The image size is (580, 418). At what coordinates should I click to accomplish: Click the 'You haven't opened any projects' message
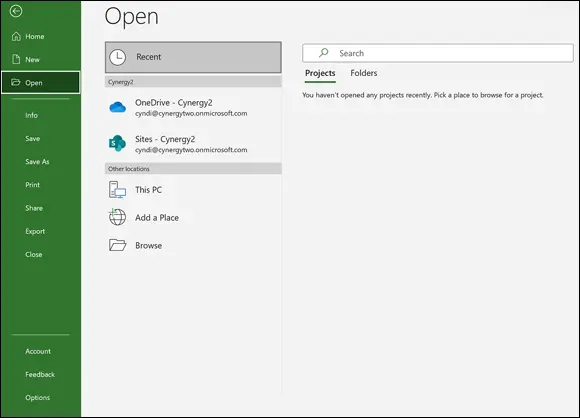click(422, 95)
